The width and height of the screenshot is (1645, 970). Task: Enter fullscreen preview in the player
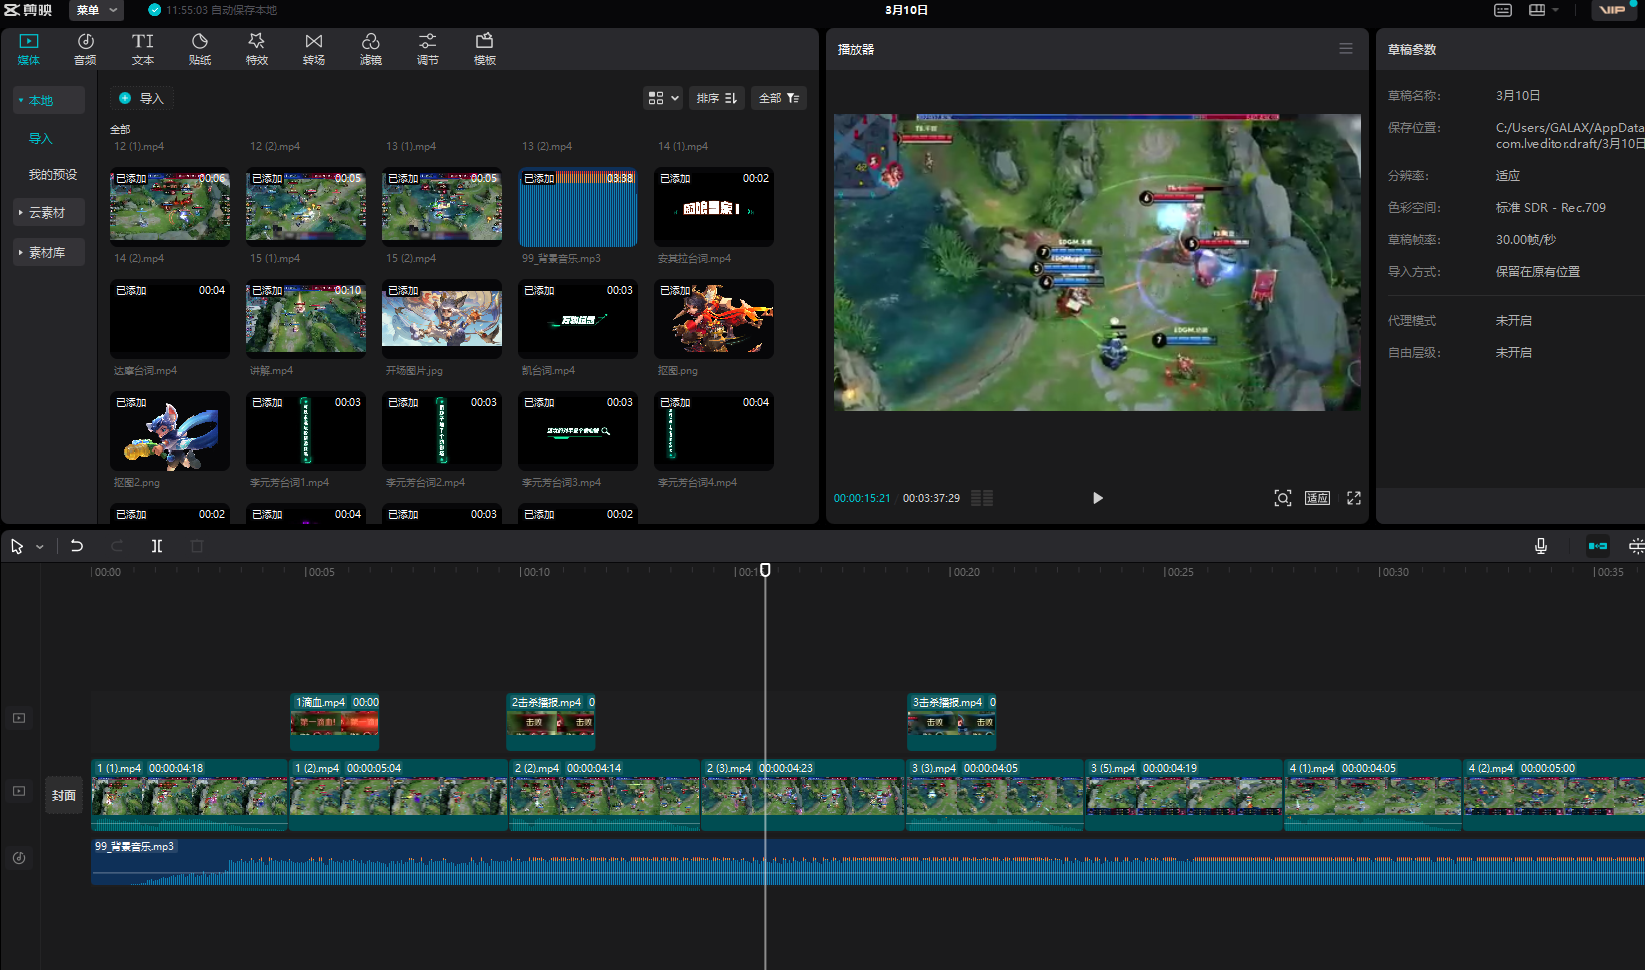point(1353,498)
